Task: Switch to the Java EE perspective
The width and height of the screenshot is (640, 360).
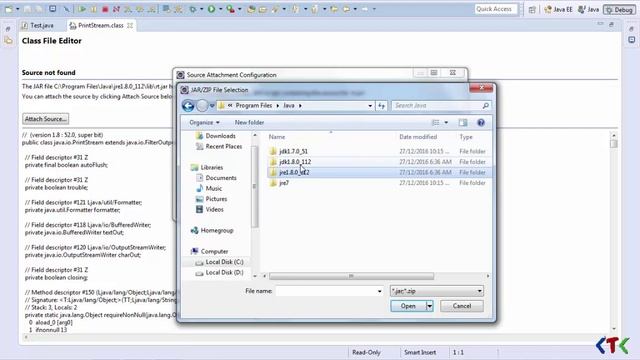Action: tap(558, 9)
